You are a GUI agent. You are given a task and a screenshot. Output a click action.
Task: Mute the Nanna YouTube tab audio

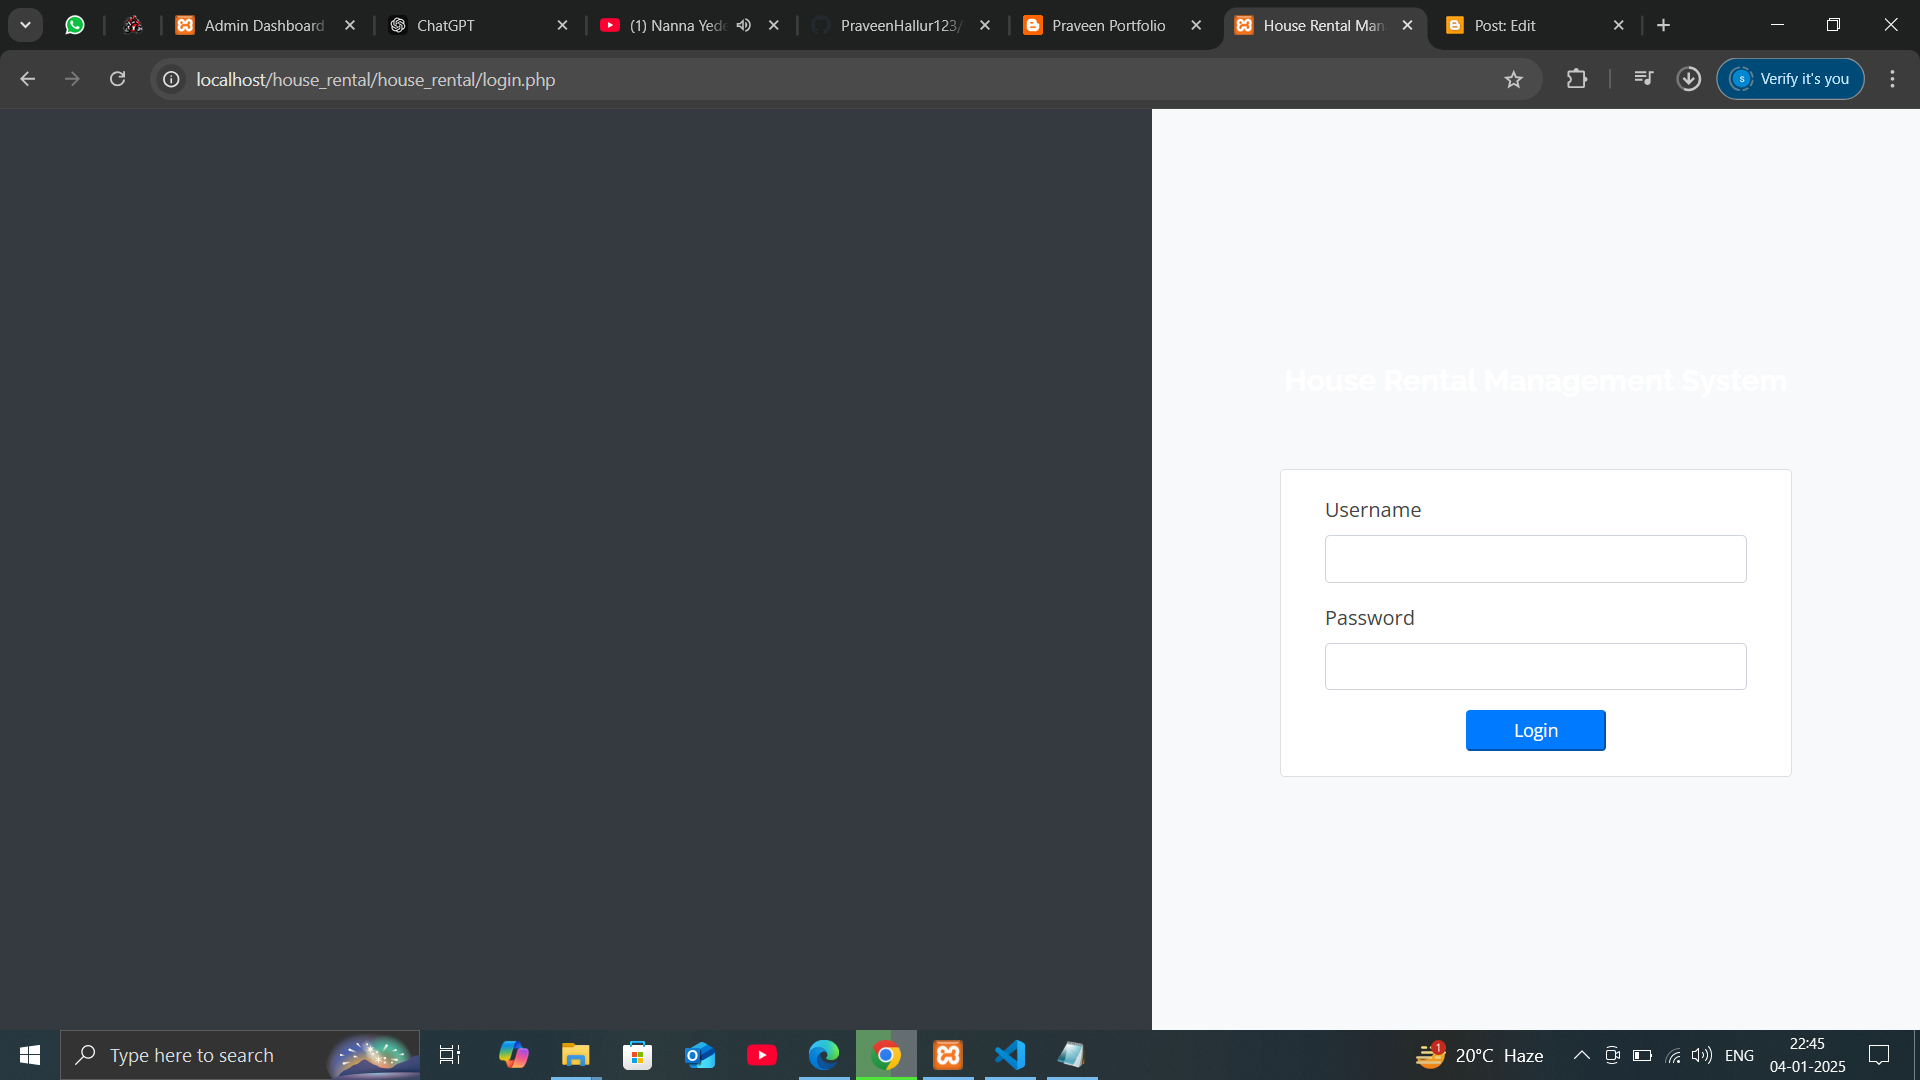[x=744, y=25]
